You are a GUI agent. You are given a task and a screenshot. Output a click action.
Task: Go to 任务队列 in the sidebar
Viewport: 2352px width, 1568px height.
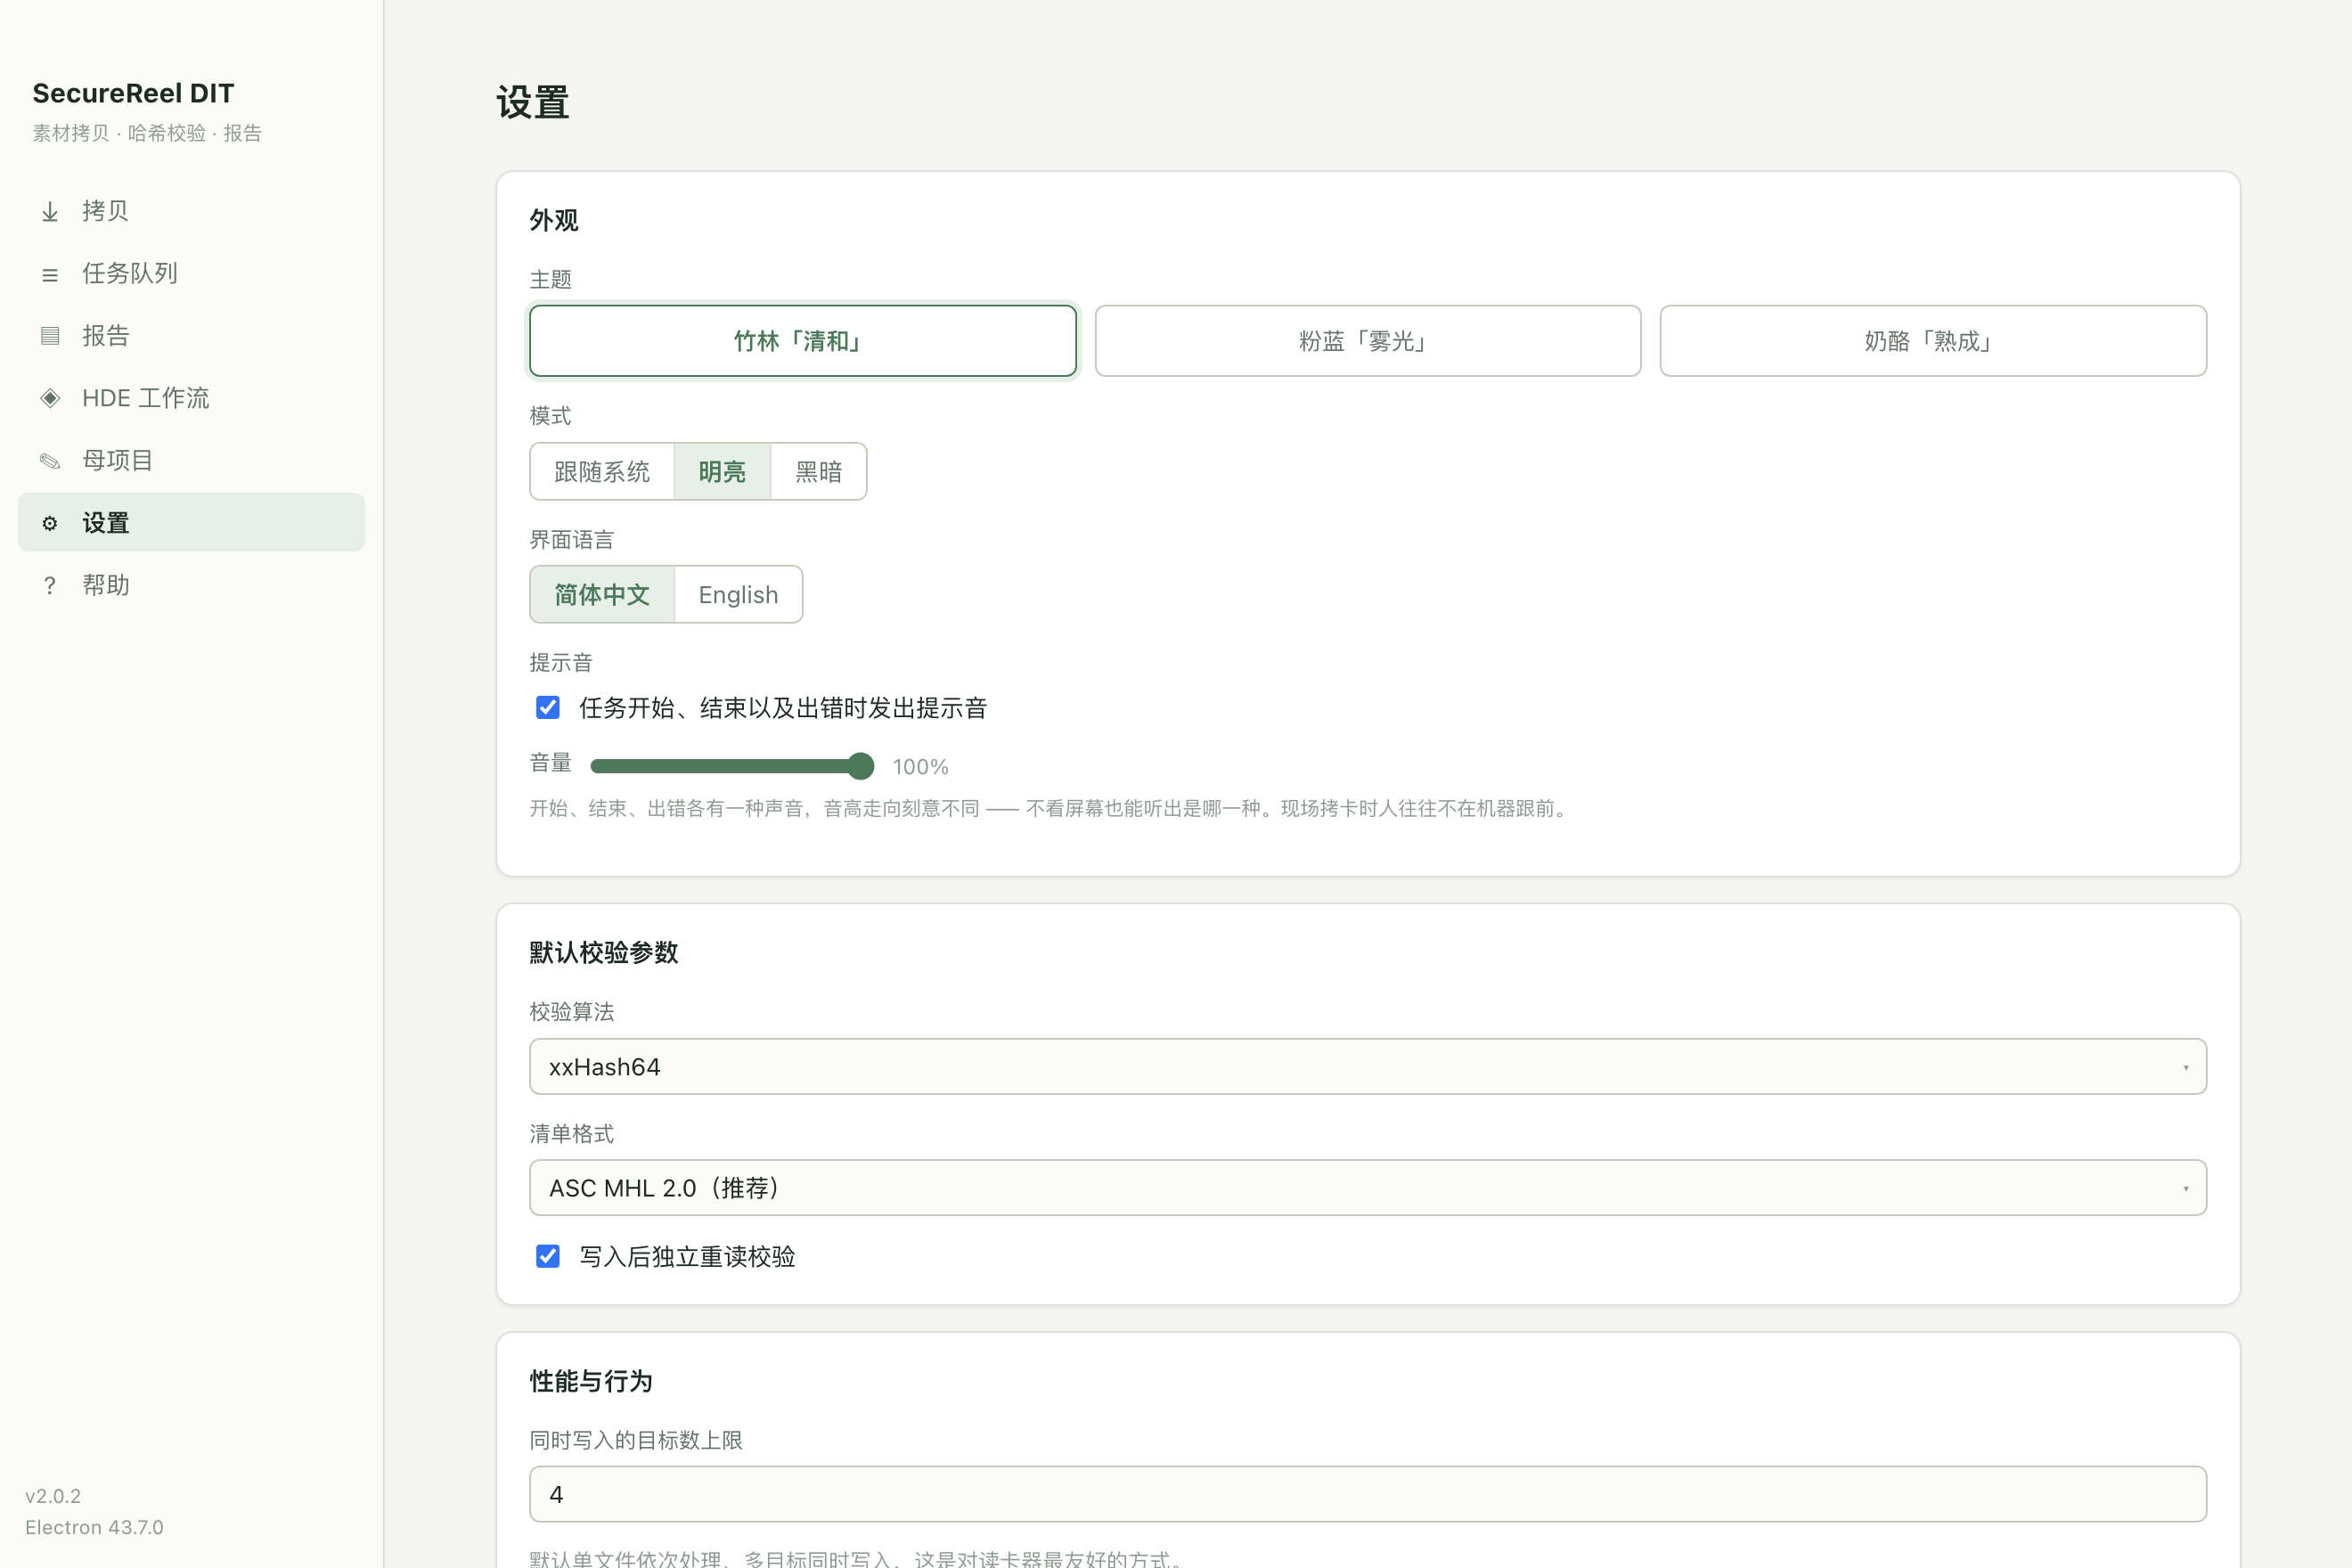191,273
